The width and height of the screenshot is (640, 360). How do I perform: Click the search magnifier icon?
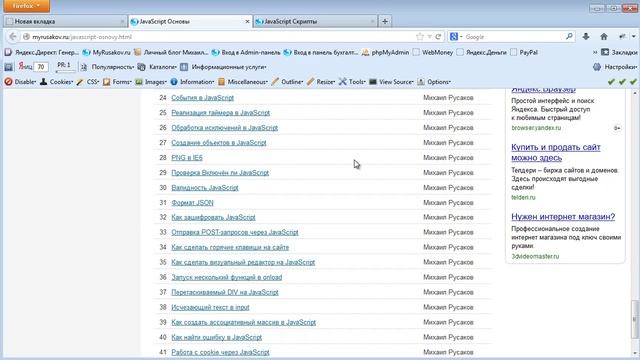pyautogui.click(x=569, y=37)
